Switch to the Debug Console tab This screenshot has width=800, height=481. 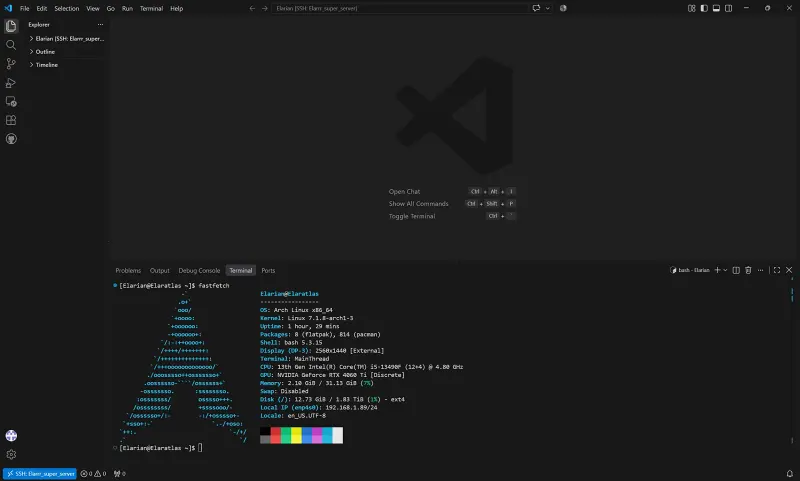pos(199,270)
